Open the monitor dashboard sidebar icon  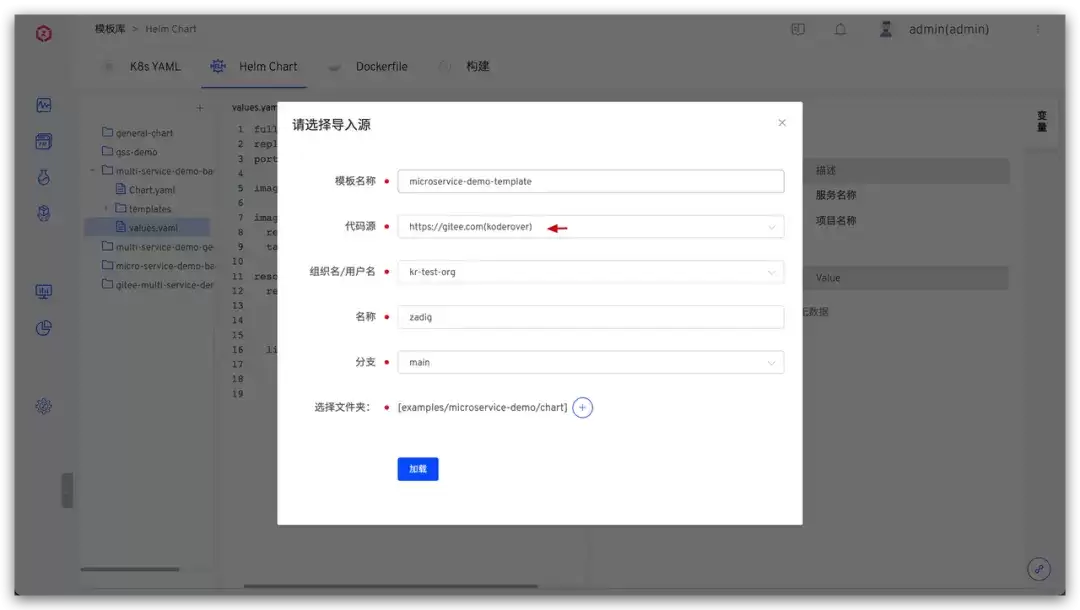(43, 292)
